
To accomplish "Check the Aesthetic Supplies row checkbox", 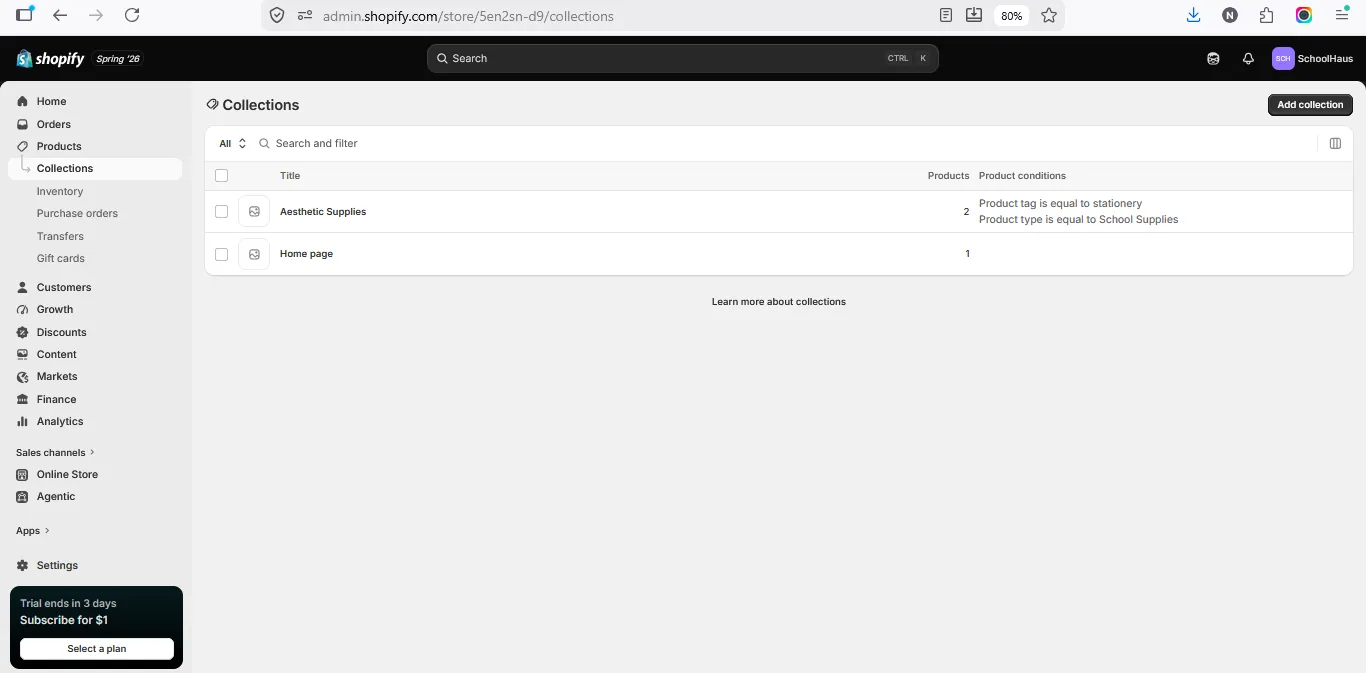I will pos(222,212).
